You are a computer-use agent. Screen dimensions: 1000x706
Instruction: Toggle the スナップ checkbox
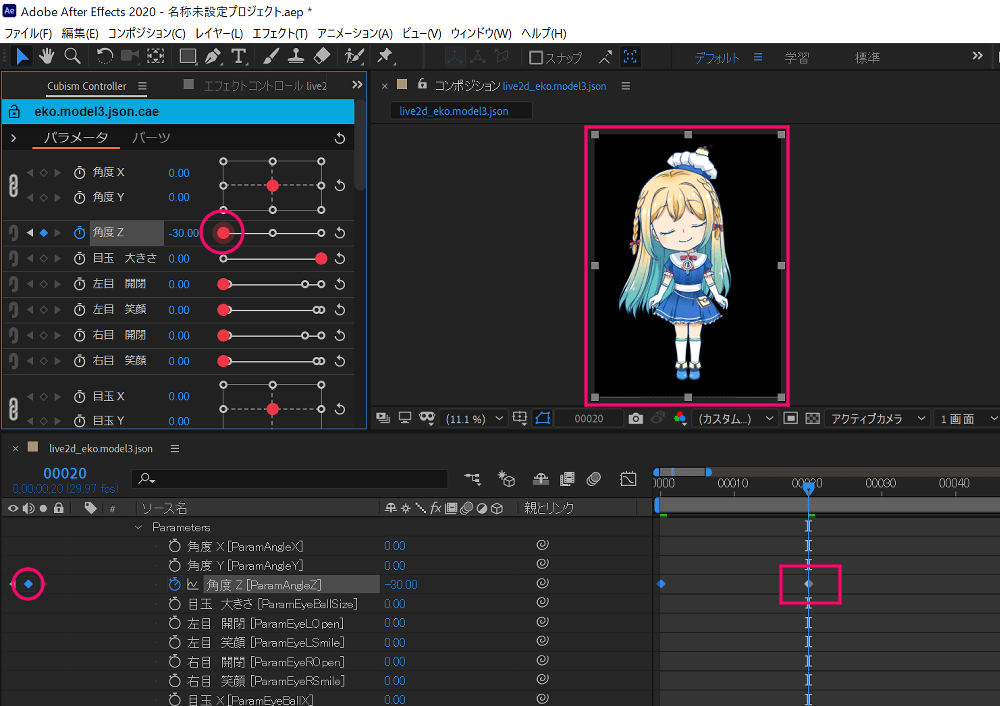click(536, 57)
